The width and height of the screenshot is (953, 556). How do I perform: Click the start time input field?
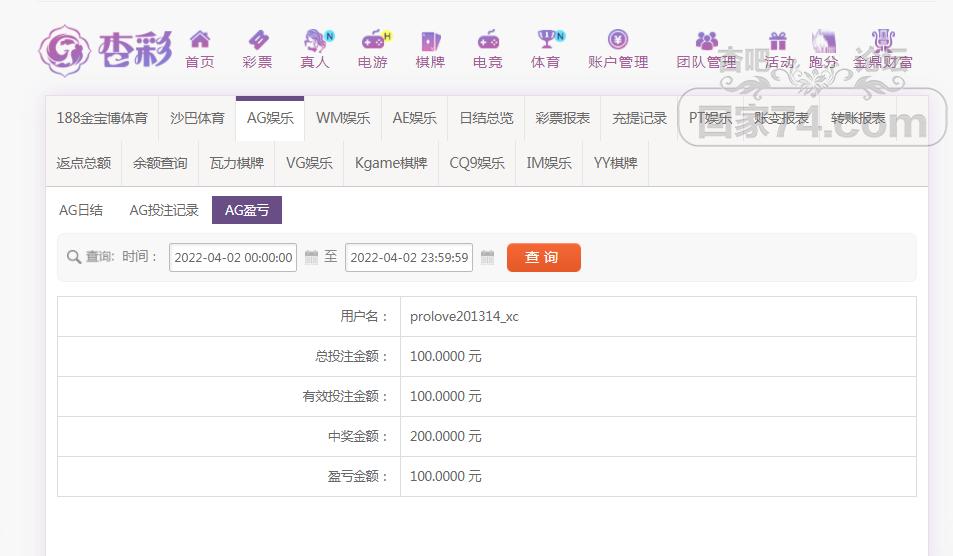click(x=233, y=258)
